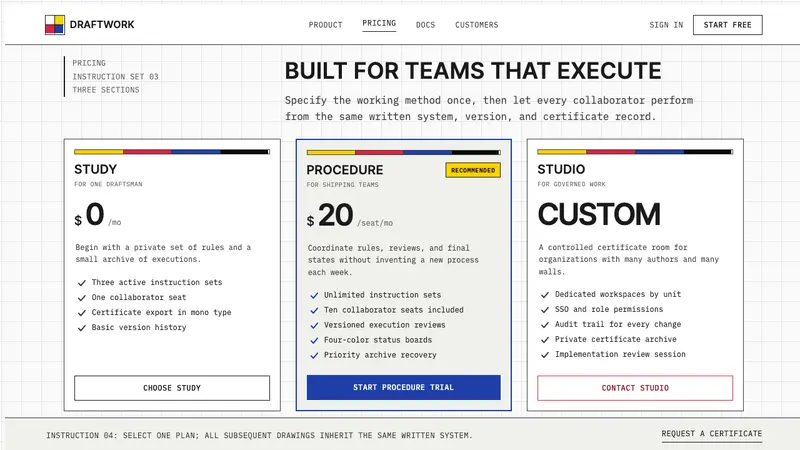Click checkmark beside Audit trail for every change
Viewport: 800px width, 450px height.
pos(545,324)
